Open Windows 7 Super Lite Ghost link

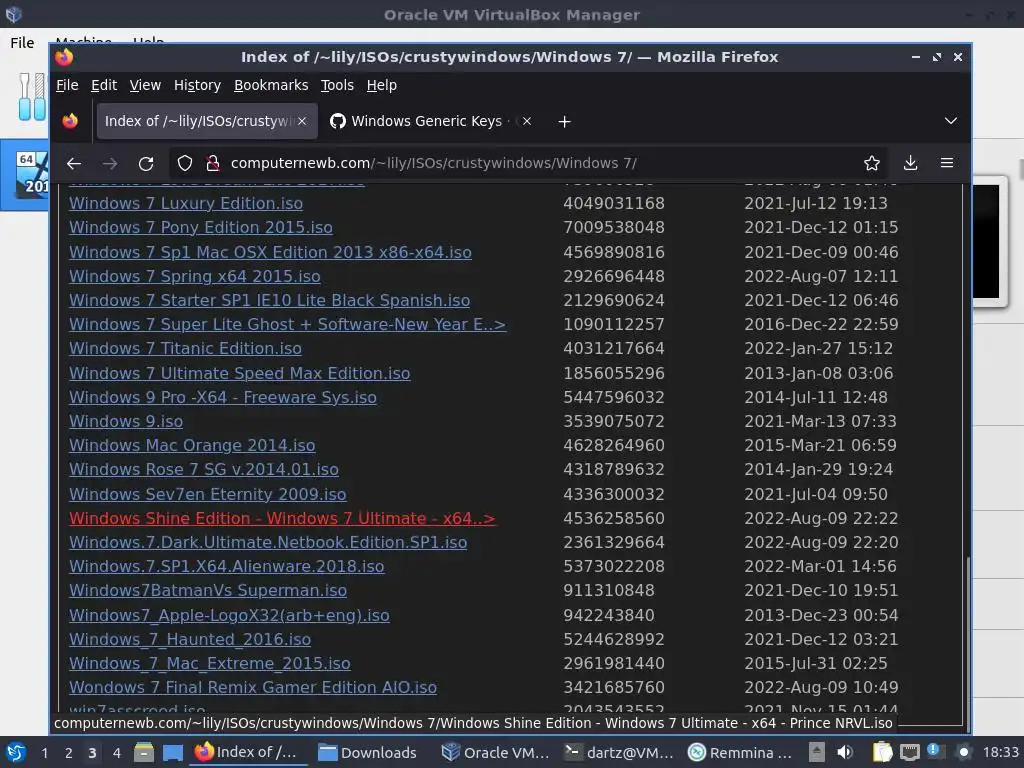coord(287,325)
